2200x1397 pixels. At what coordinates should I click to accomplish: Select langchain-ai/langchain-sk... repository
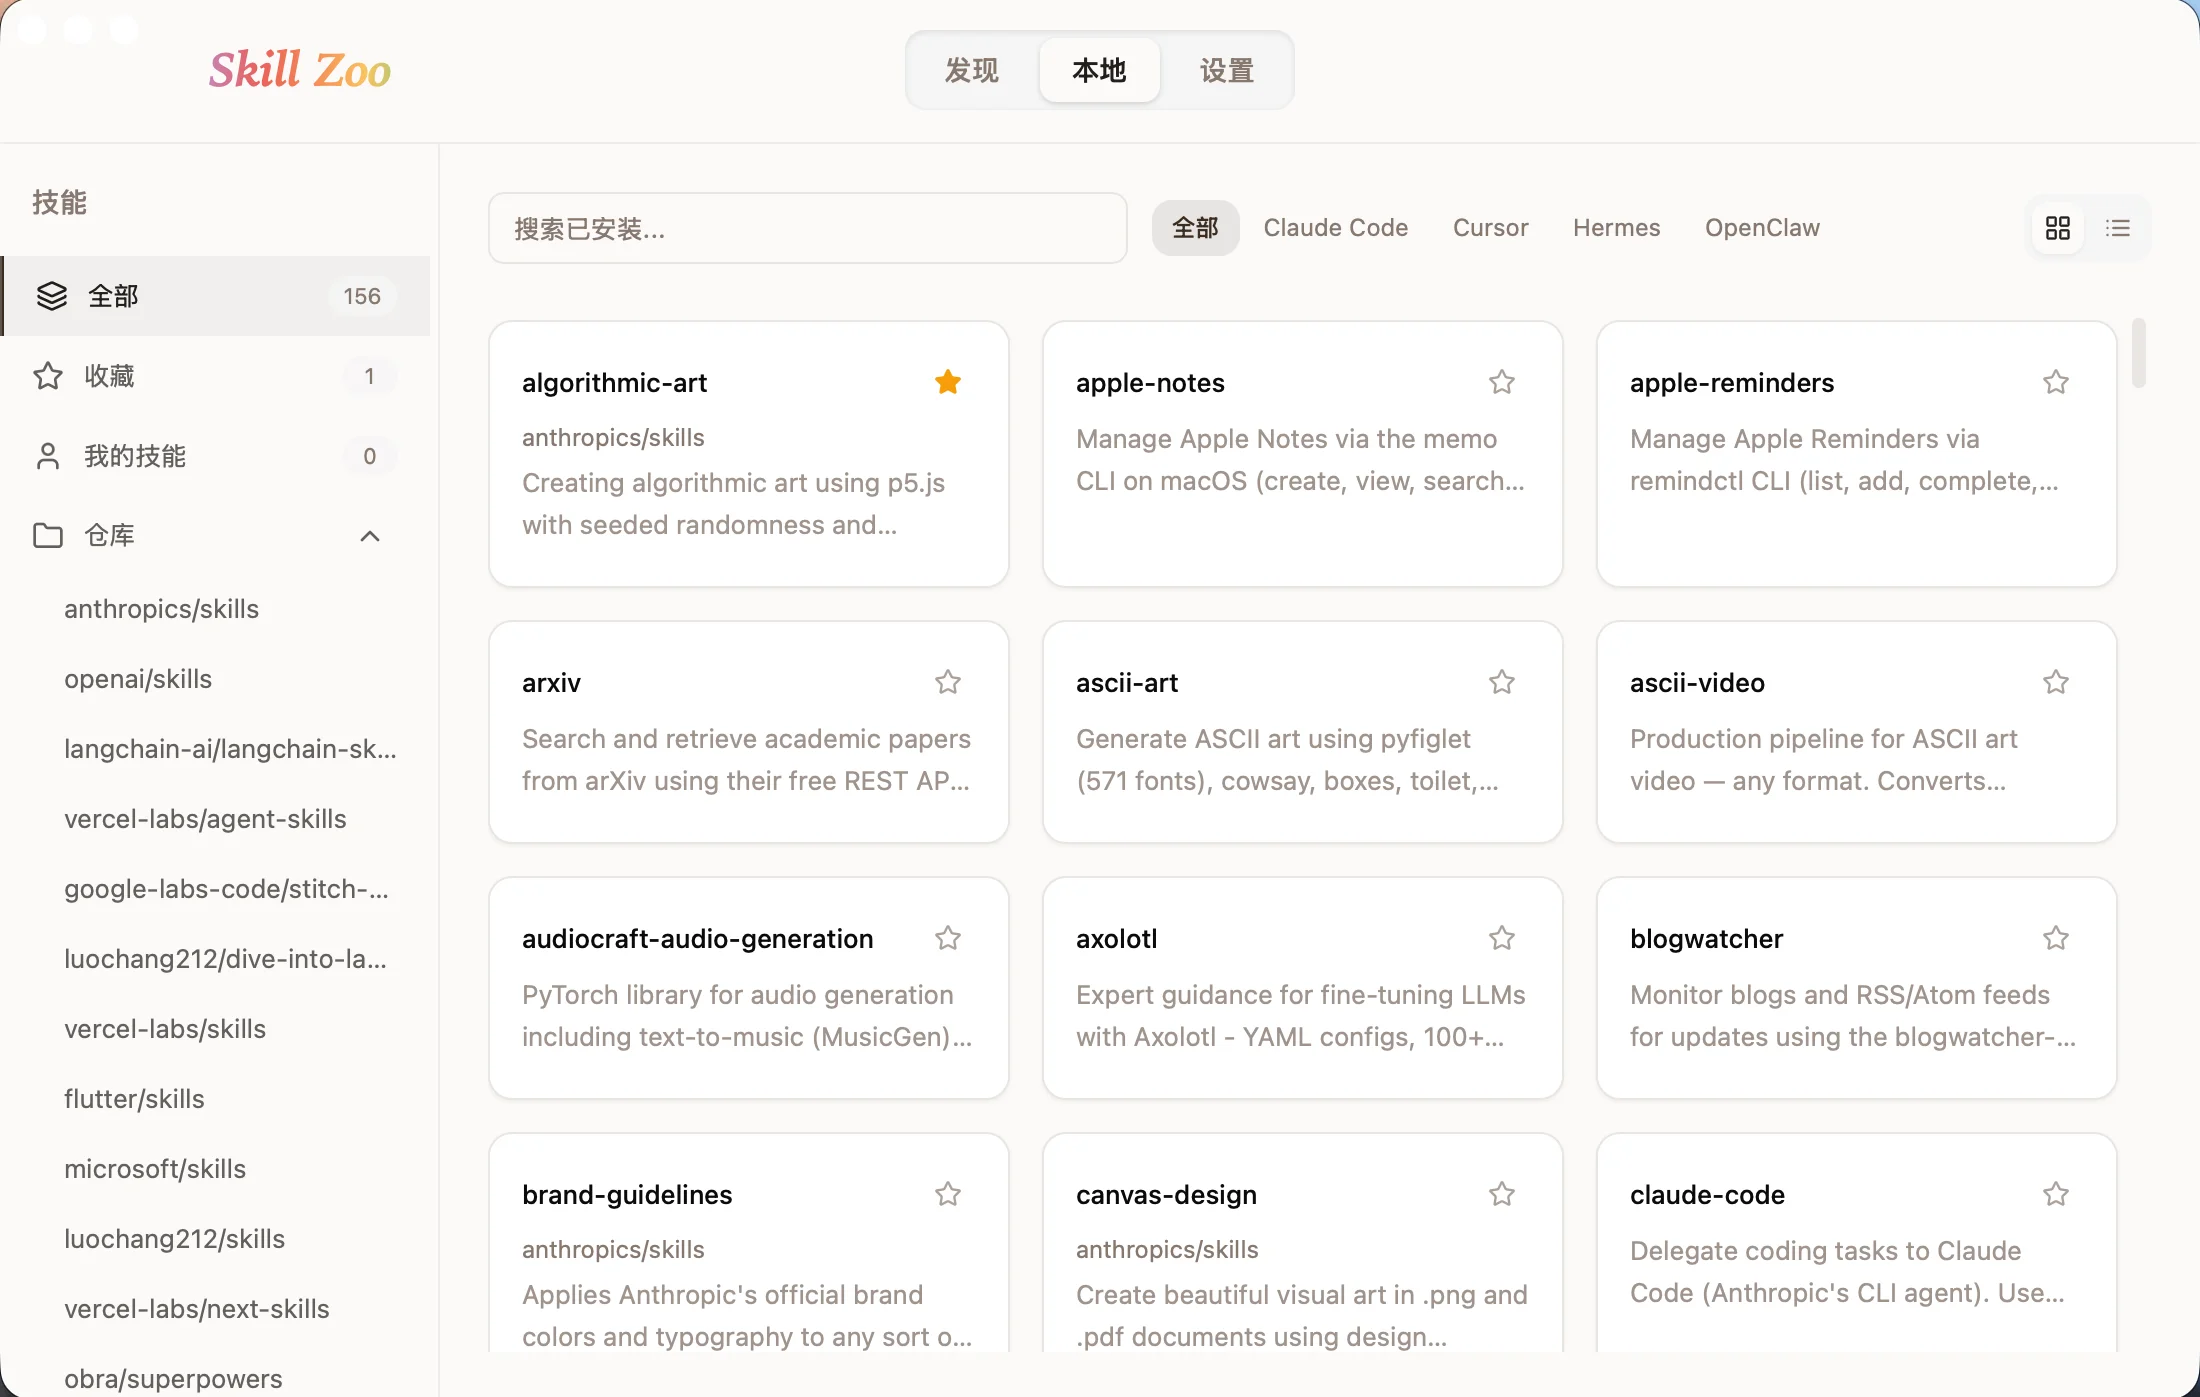(x=230, y=749)
